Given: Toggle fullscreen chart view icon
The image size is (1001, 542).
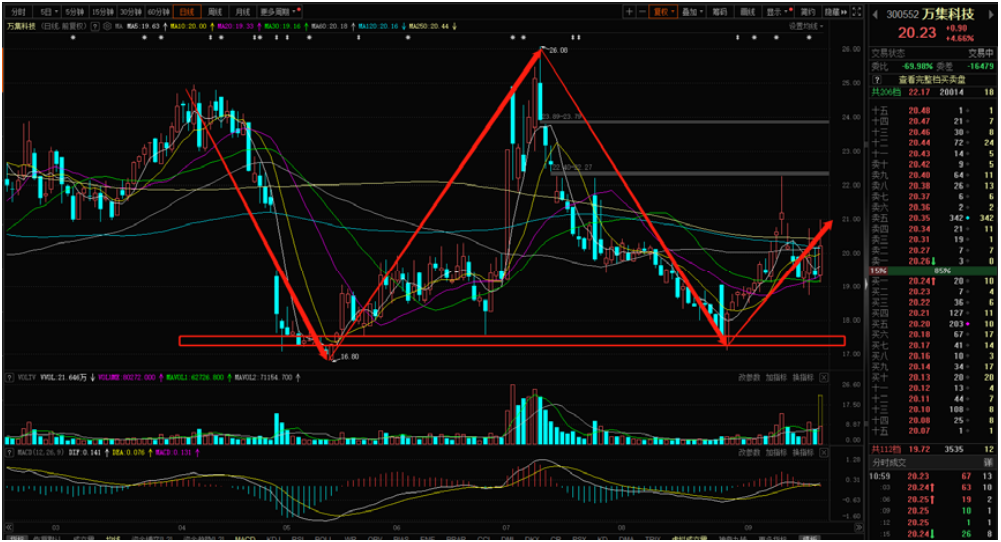Looking at the screenshot, I should 857,12.
